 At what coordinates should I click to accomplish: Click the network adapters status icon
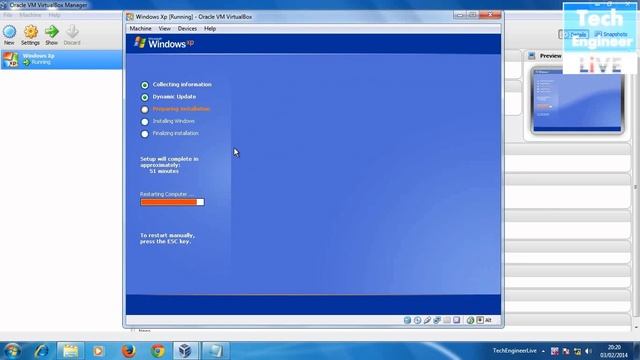pos(437,320)
